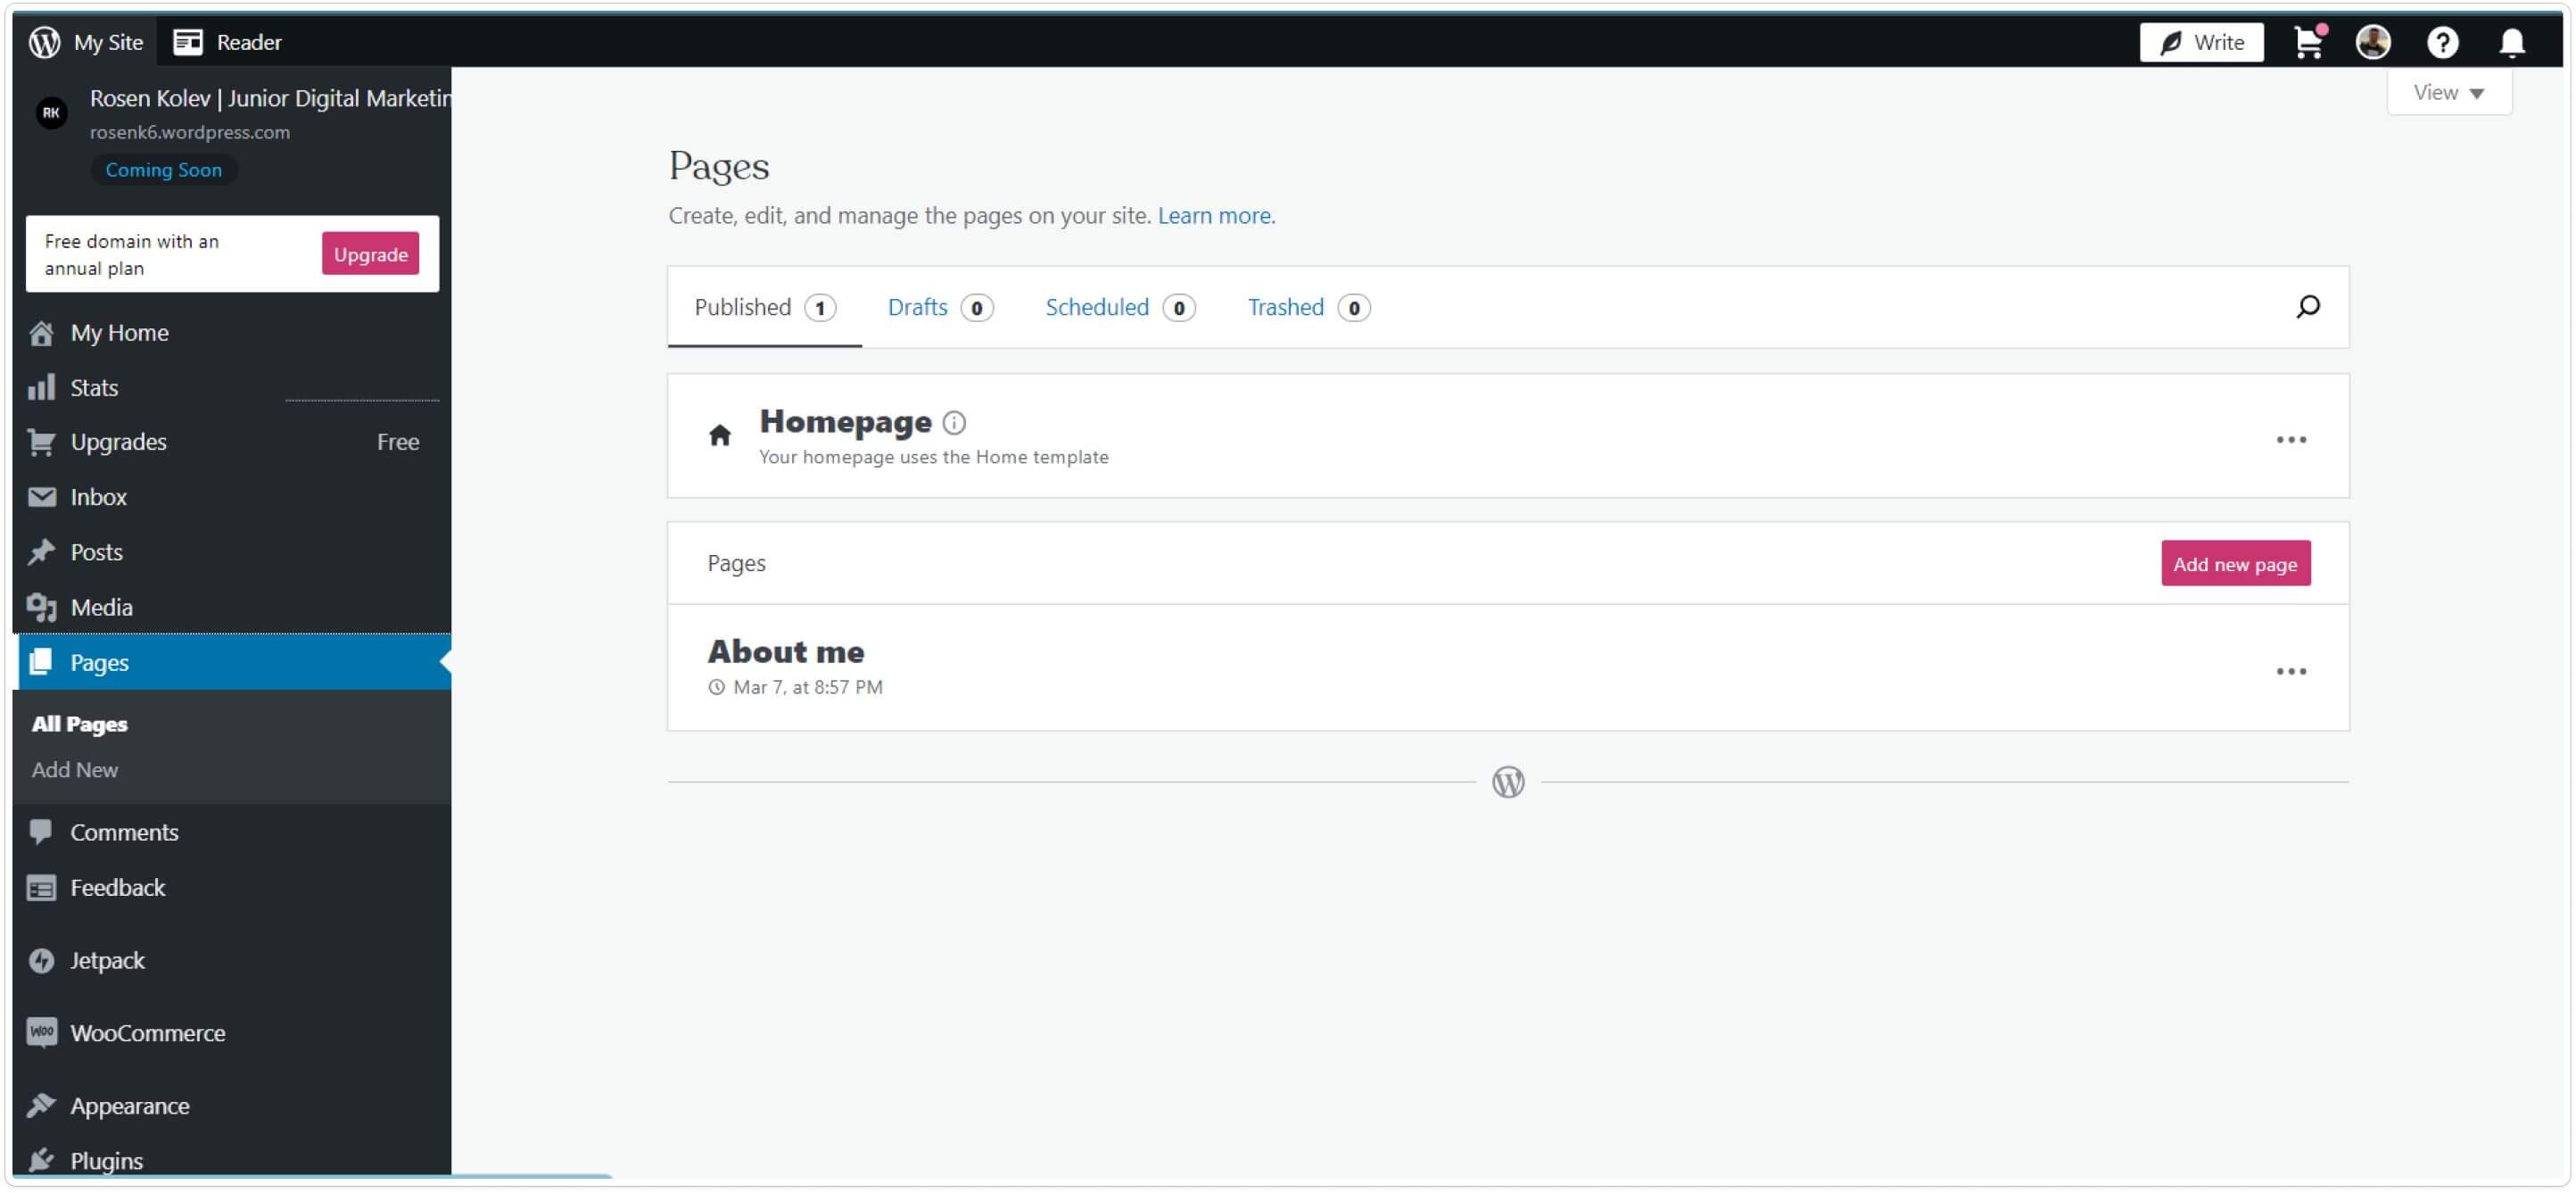Open the Media library in the sidebar

232,607
